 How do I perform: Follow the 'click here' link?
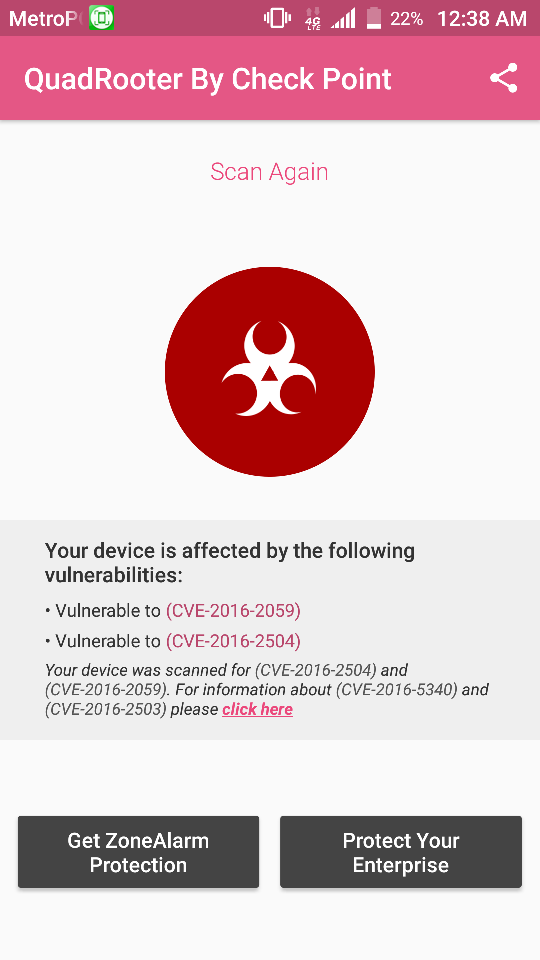257,710
